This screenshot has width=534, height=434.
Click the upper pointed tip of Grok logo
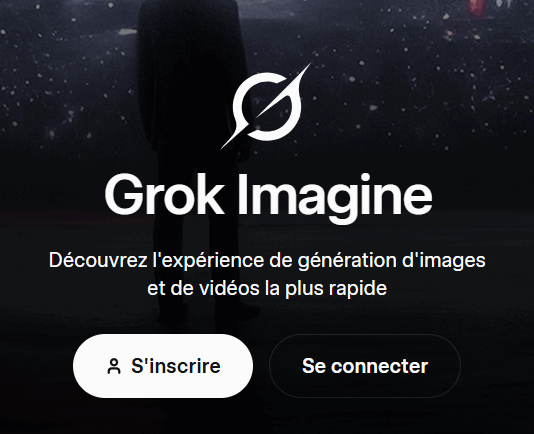click(x=307, y=68)
